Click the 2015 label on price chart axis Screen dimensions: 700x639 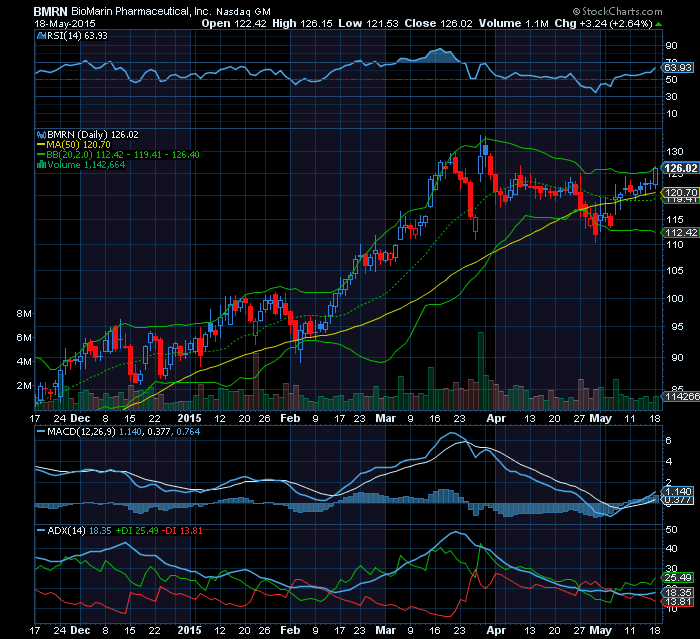pos(189,418)
